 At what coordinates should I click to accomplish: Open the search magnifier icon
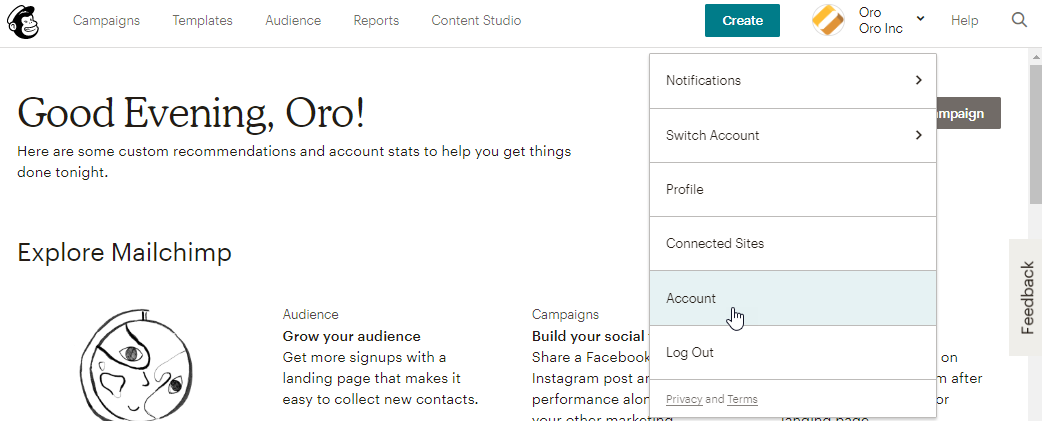point(1019,20)
